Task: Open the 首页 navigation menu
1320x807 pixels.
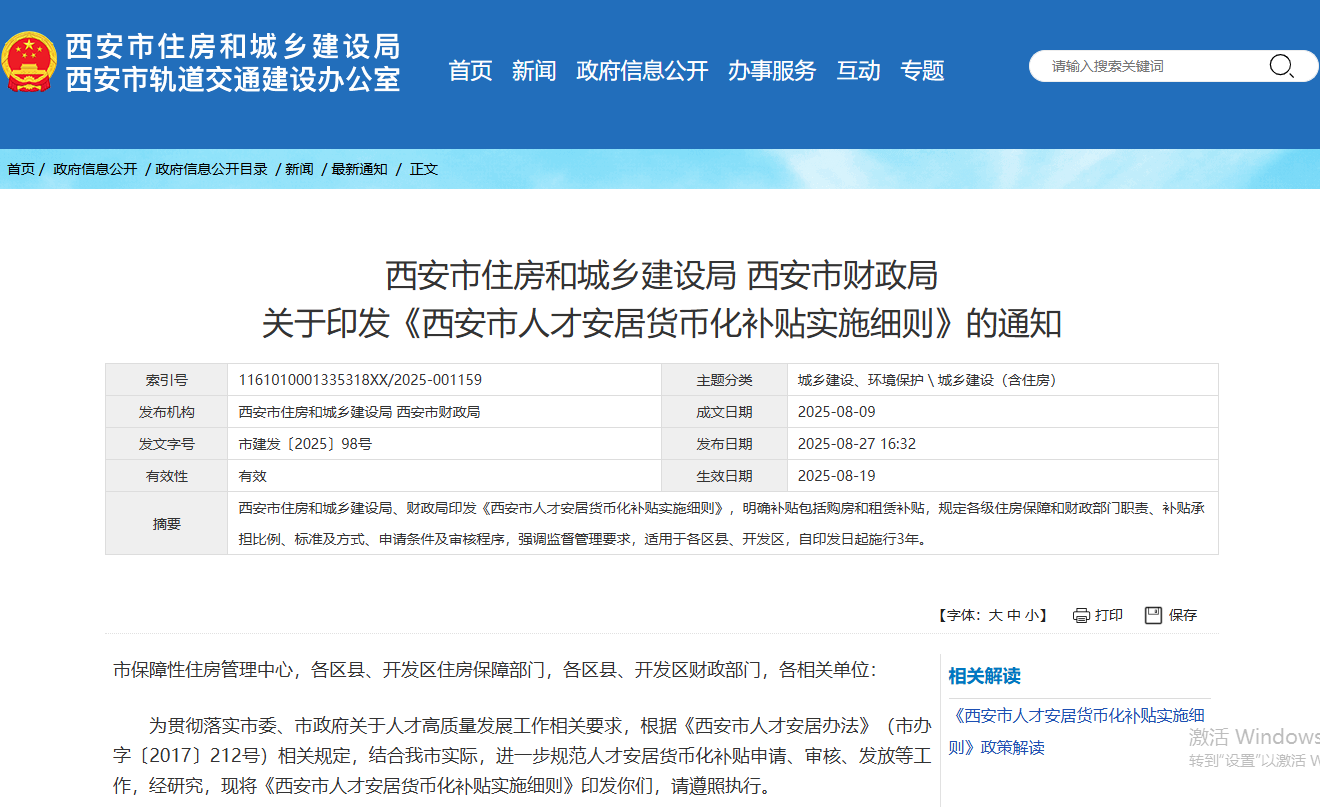Action: (x=470, y=71)
